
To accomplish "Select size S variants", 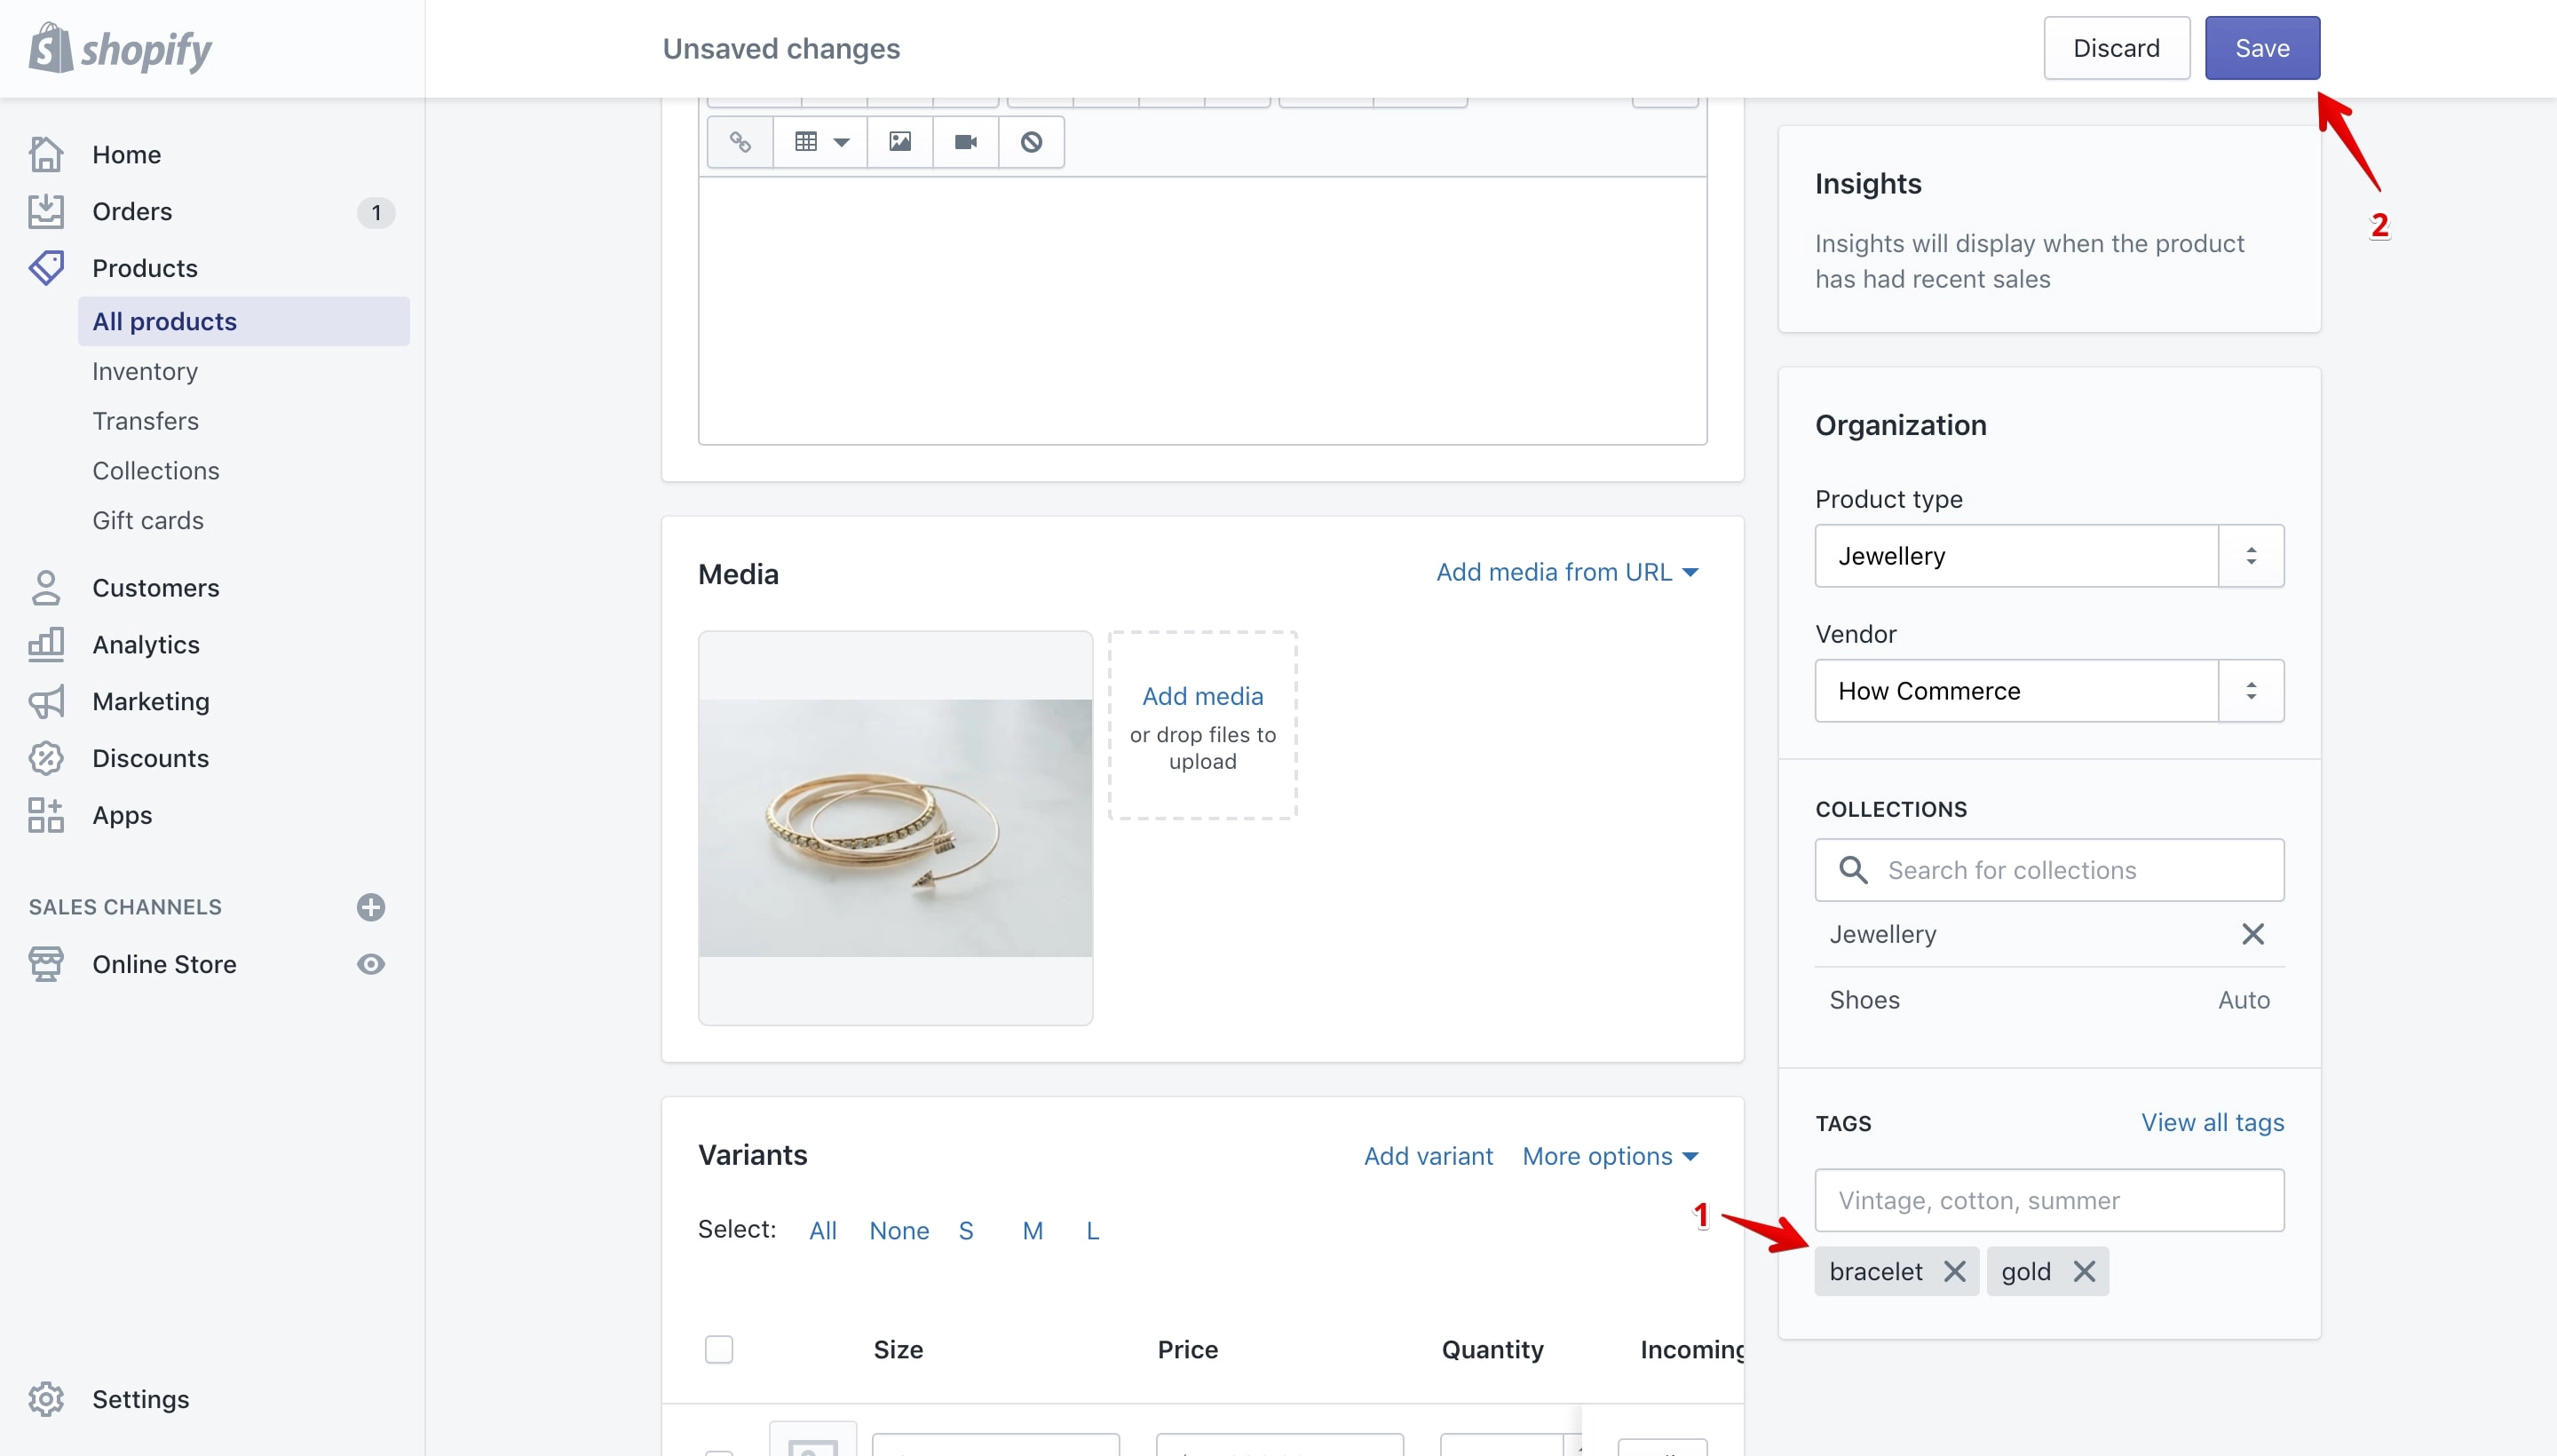I will pos(966,1230).
